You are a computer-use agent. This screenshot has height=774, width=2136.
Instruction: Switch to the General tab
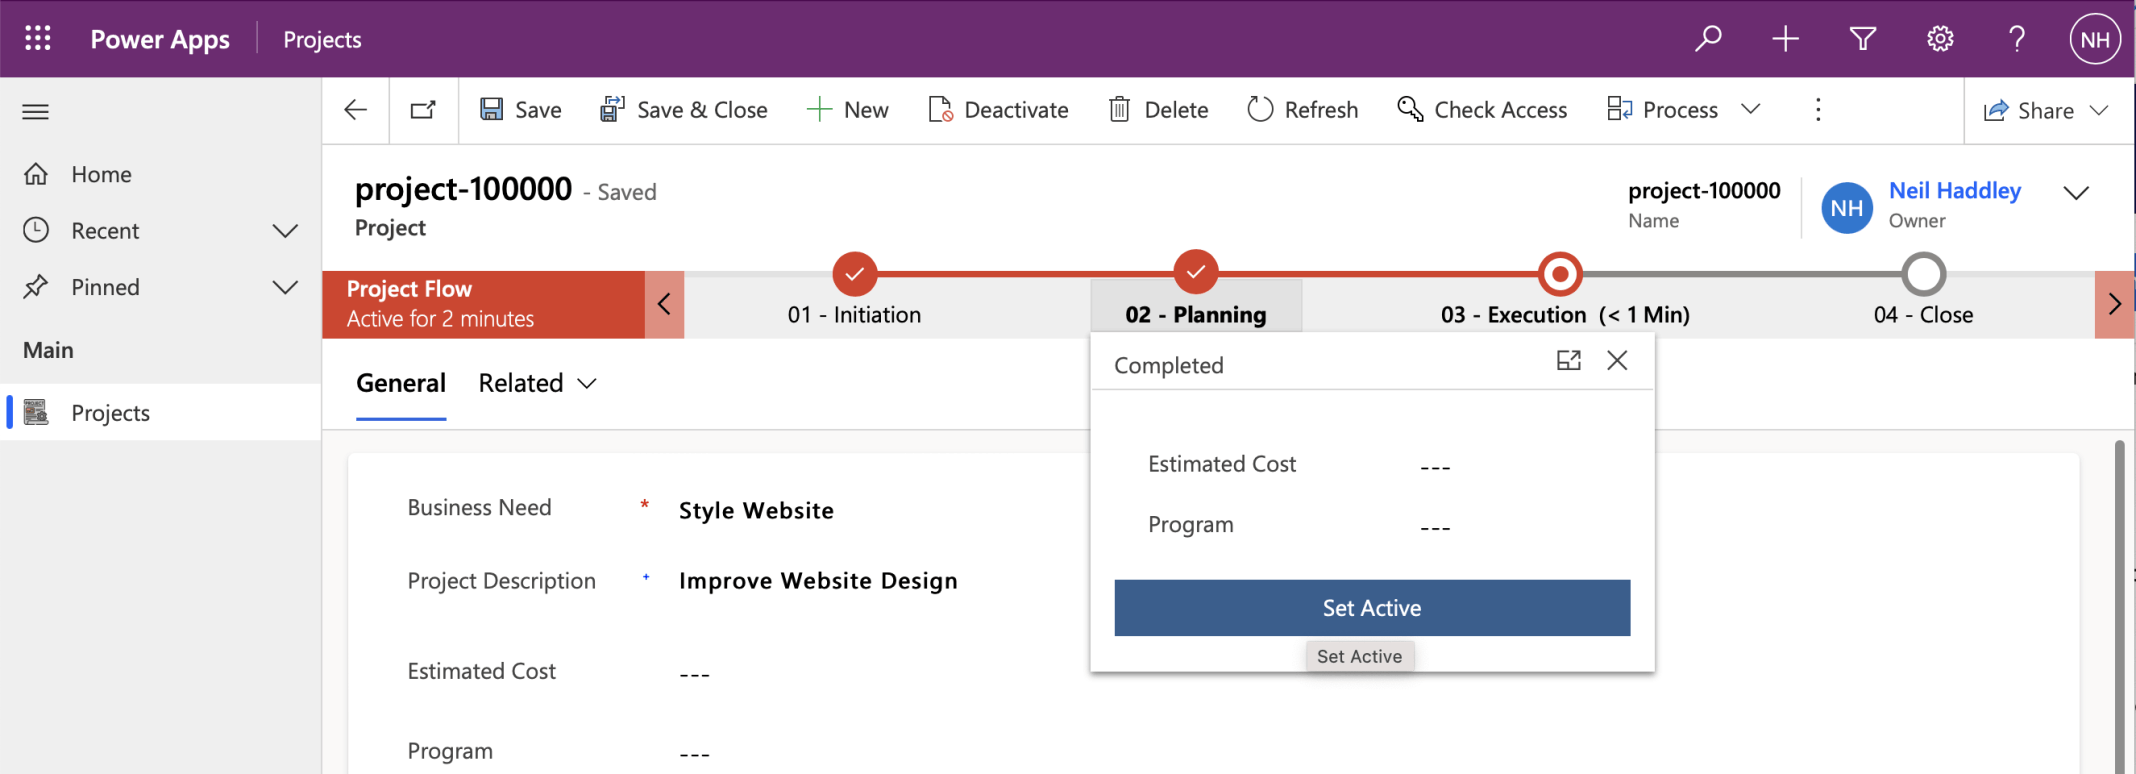[401, 384]
